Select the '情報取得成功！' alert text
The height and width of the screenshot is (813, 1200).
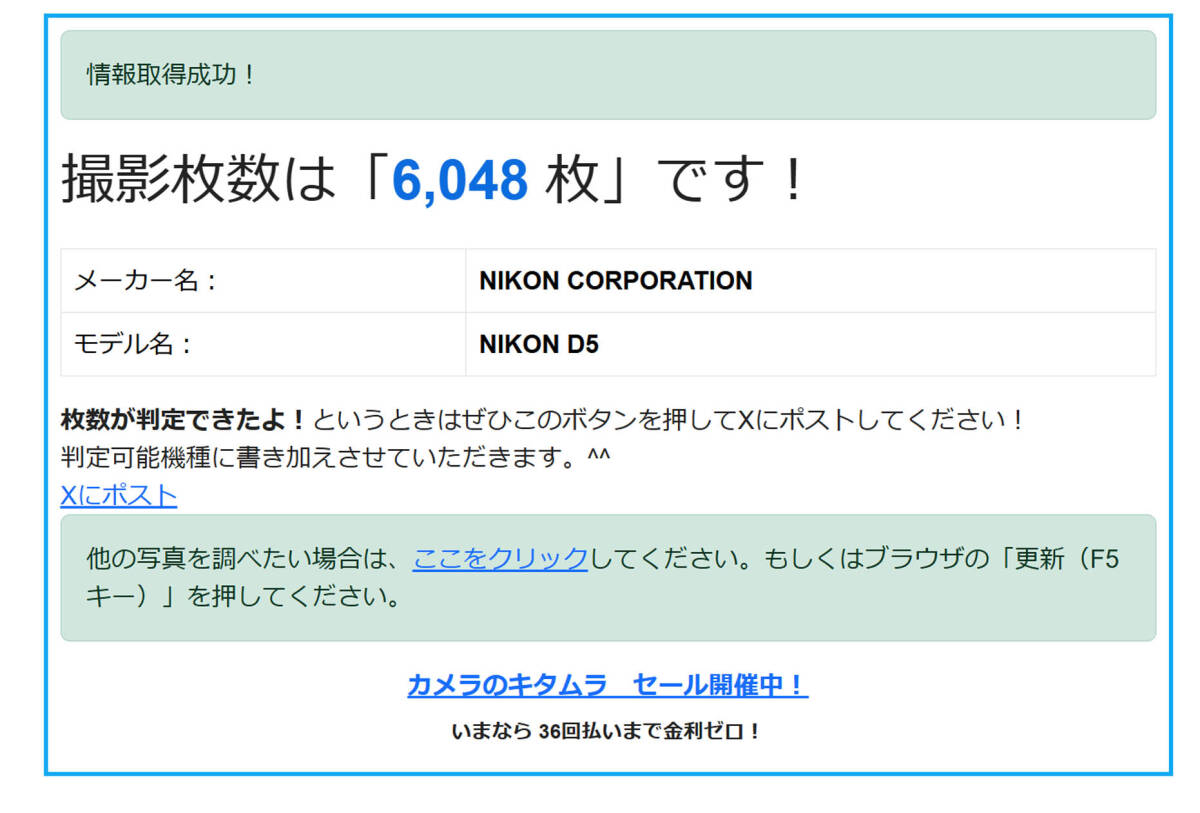point(171,75)
